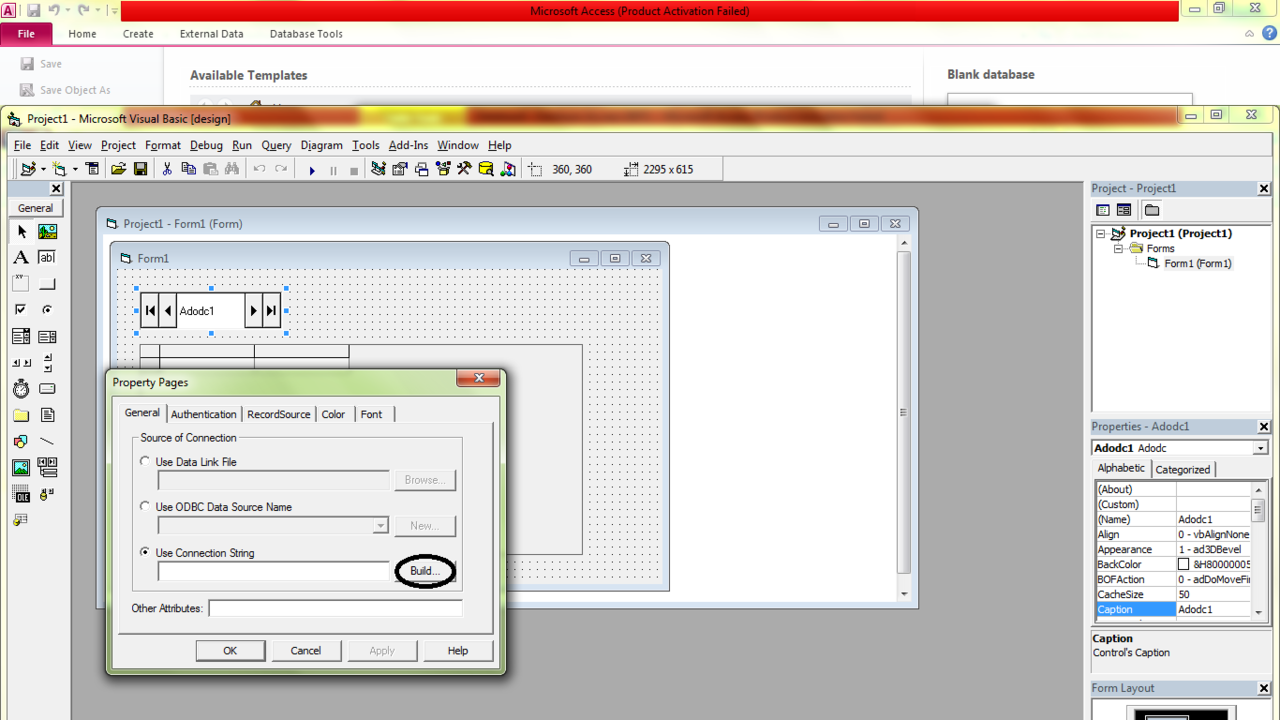This screenshot has width=1280, height=720.
Task: Select the FileListBox tool in toolbox
Action: tap(47, 415)
